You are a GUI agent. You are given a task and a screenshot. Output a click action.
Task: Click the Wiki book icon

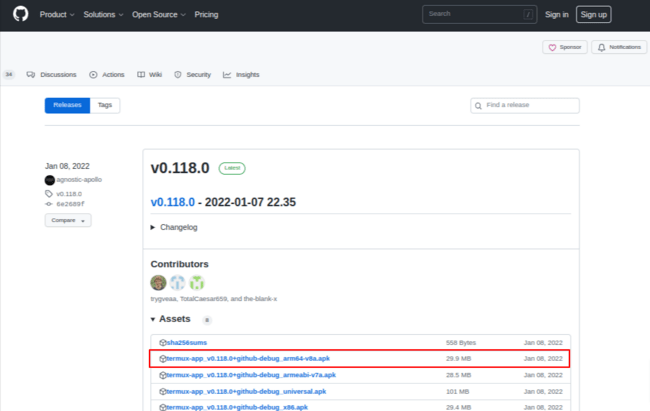click(141, 75)
